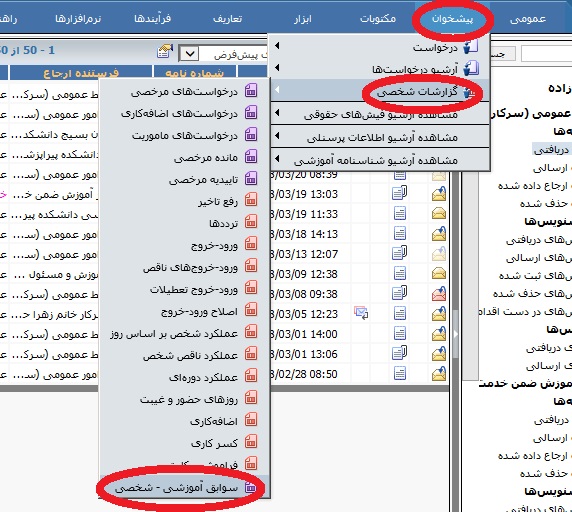Click the درخواست‌های مرخصی report icon
The width and height of the screenshot is (572, 512).
tap(251, 90)
